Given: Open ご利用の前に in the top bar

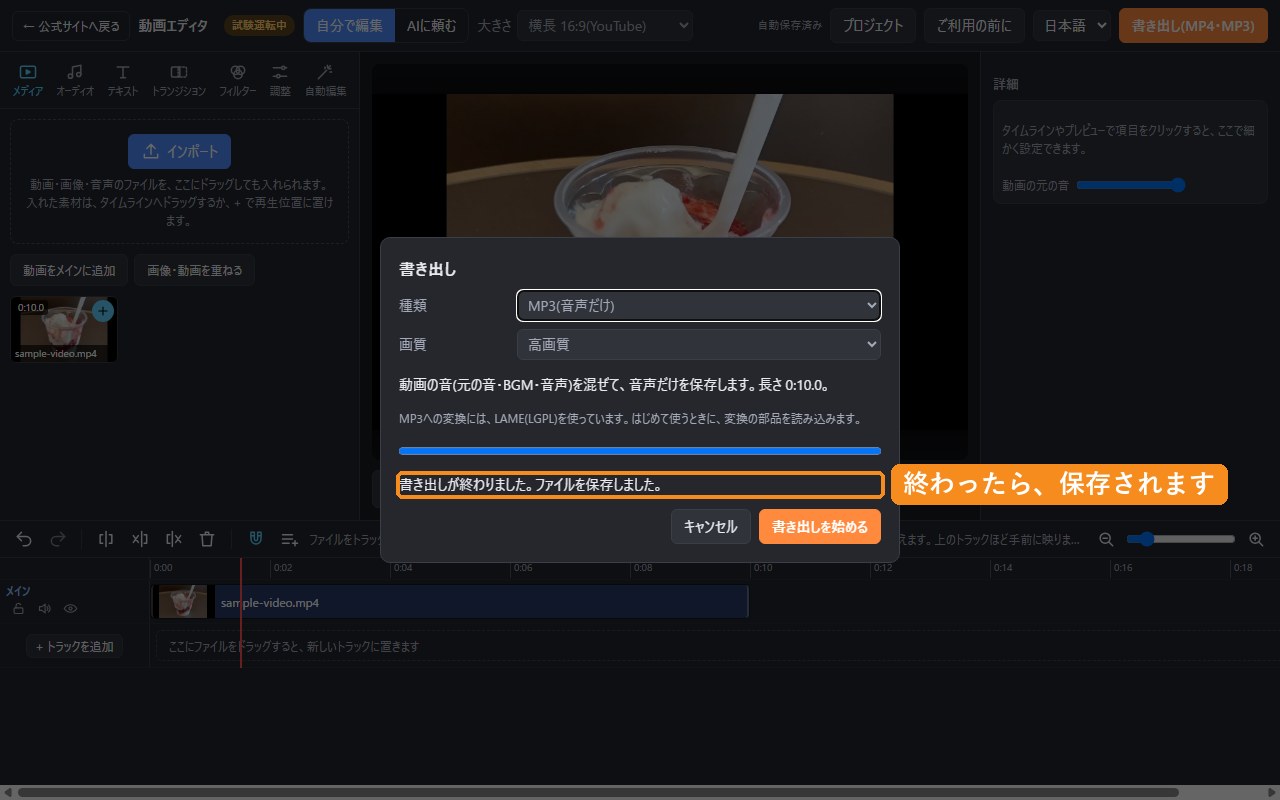Looking at the screenshot, I should [974, 26].
